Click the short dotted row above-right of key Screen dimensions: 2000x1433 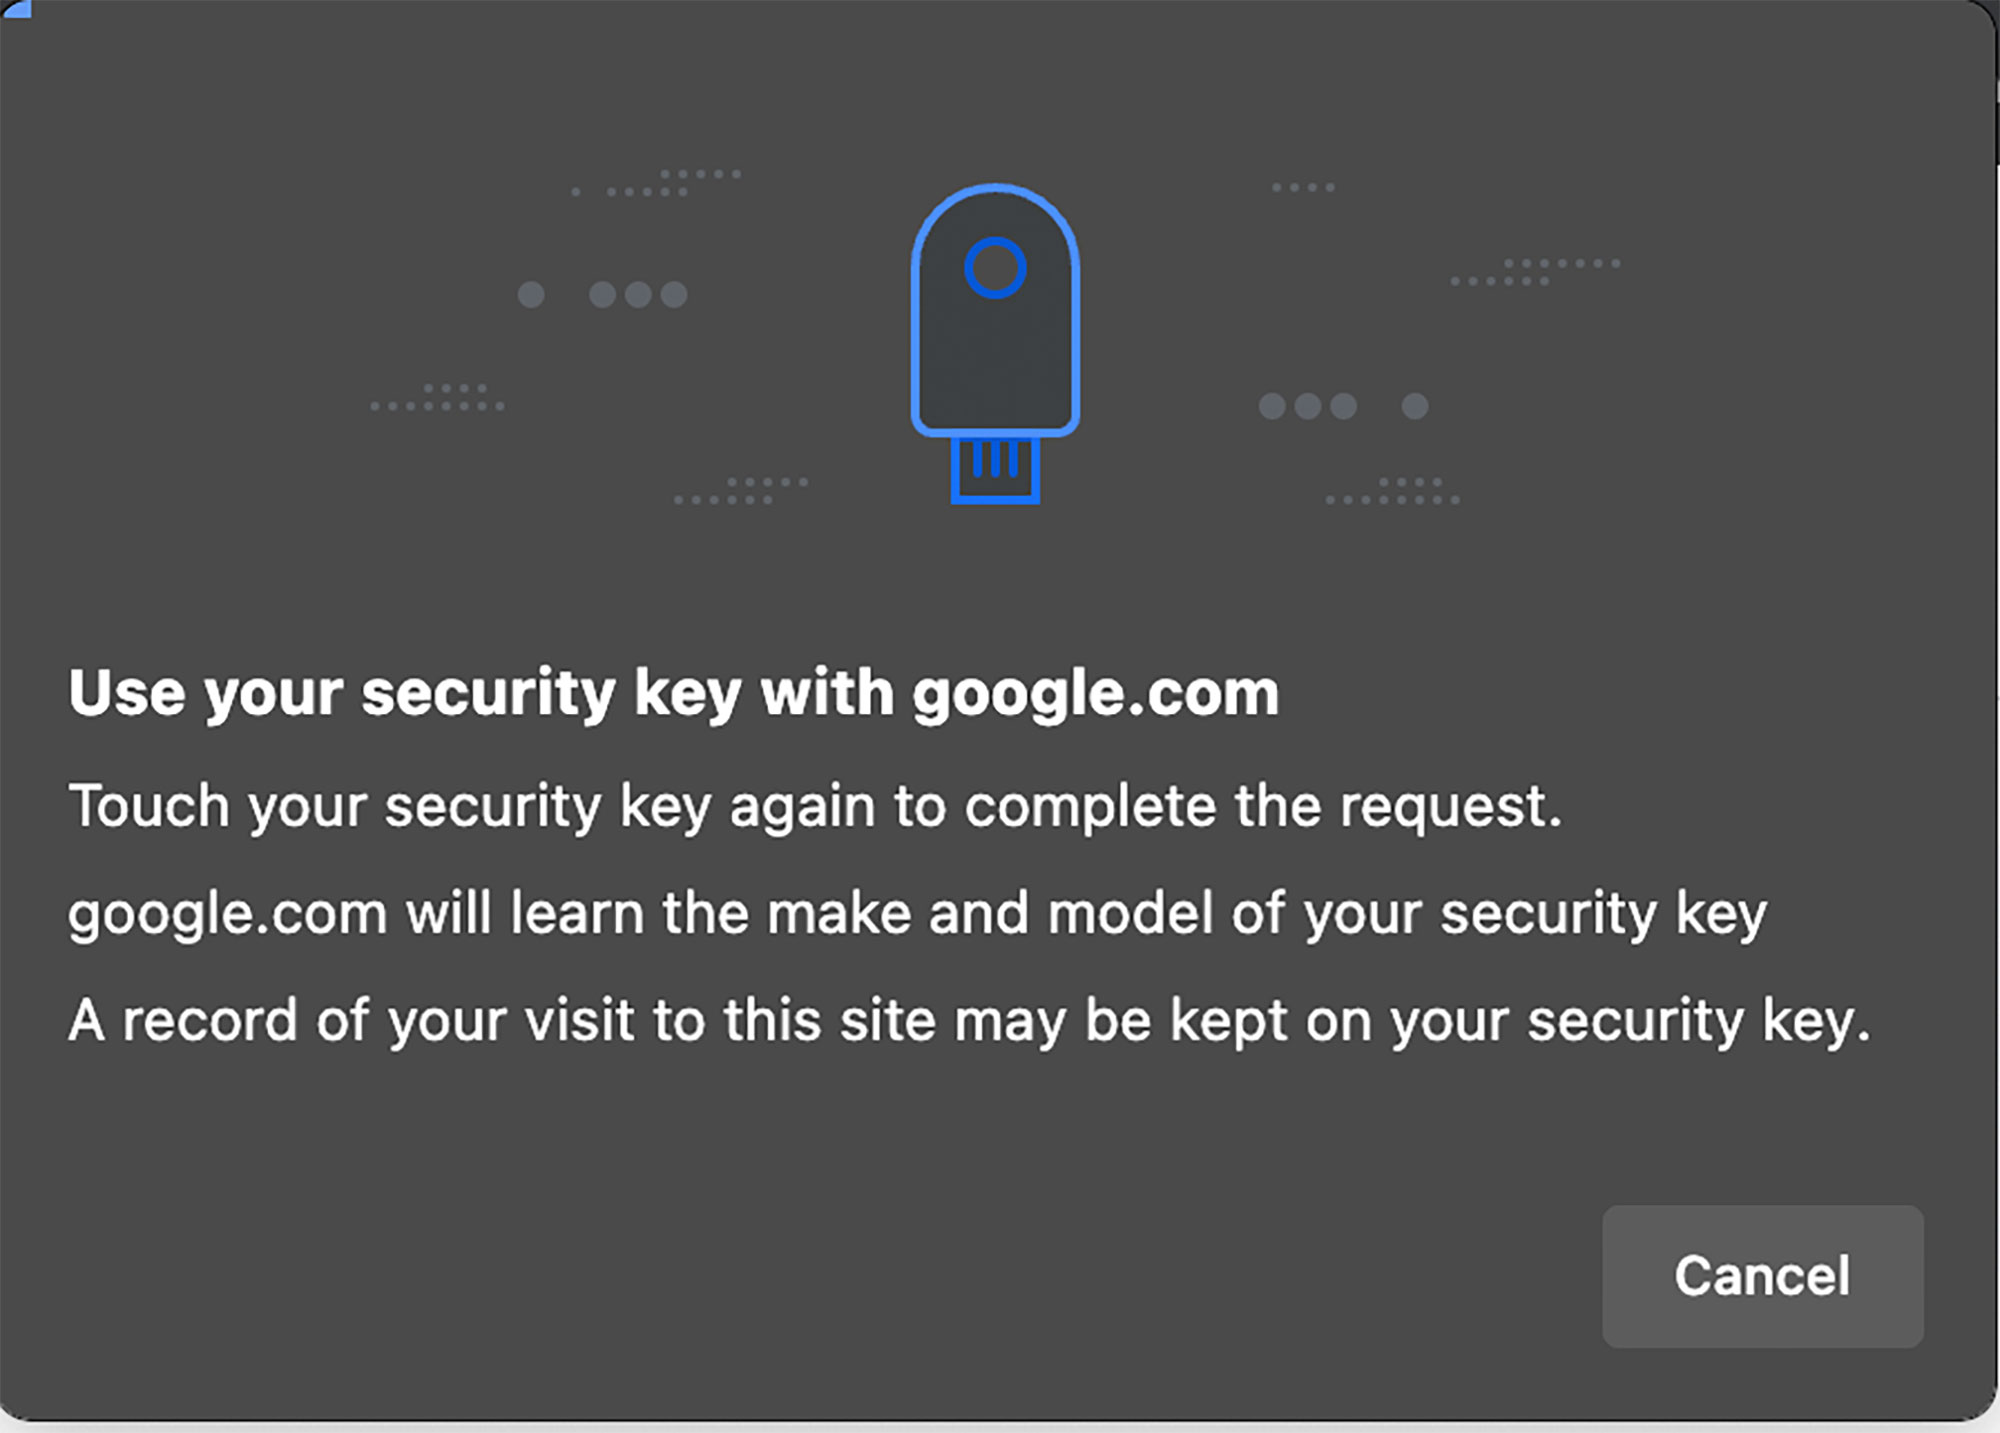[x=1303, y=187]
